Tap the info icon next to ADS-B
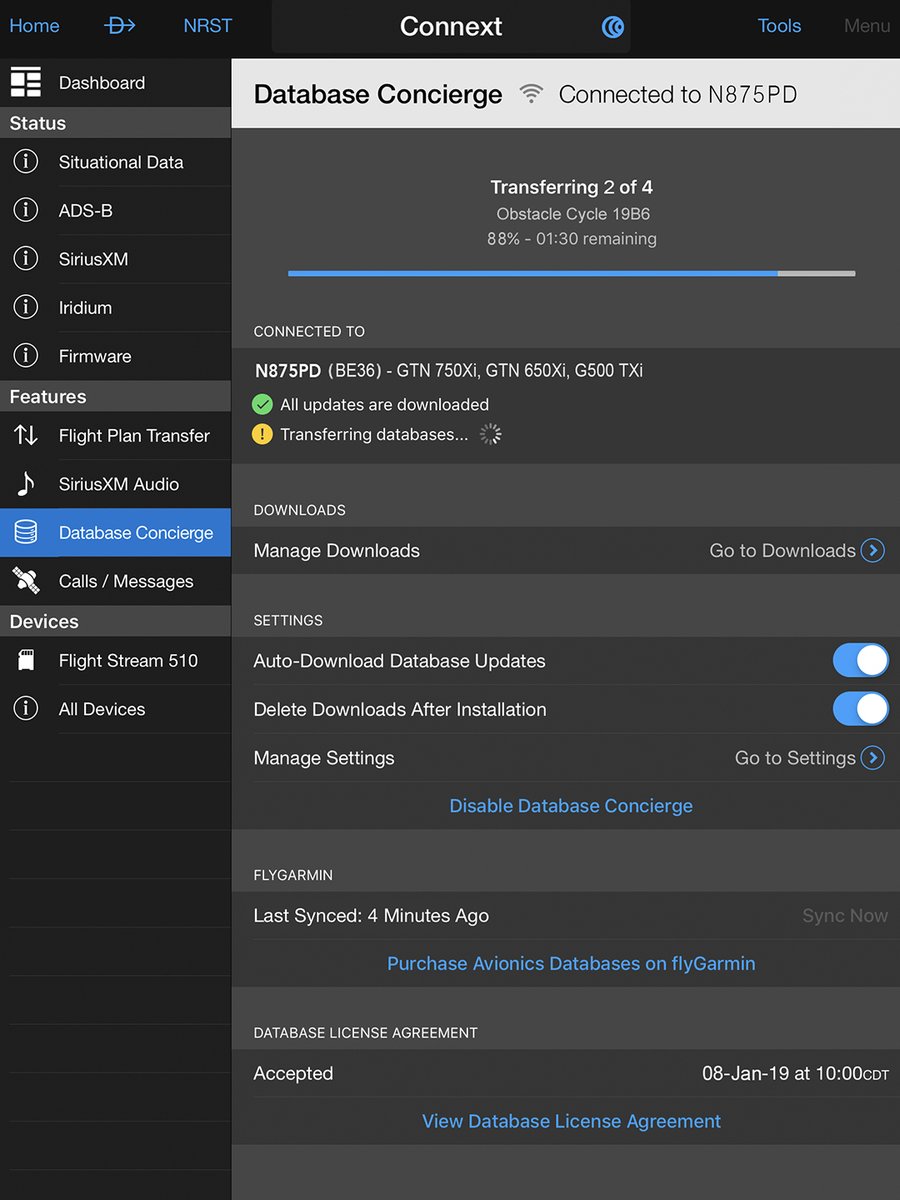This screenshot has height=1200, width=900. [x=26, y=210]
